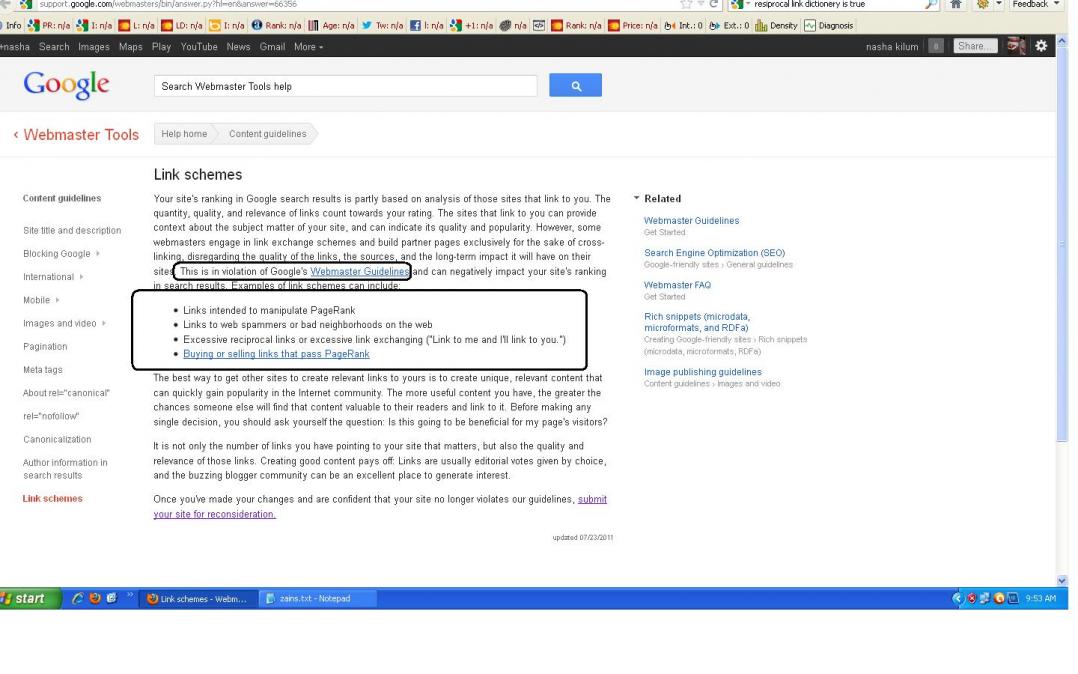This screenshot has width=1078, height=674.
Task: Collapse the Related section triangle
Action: pos(637,198)
